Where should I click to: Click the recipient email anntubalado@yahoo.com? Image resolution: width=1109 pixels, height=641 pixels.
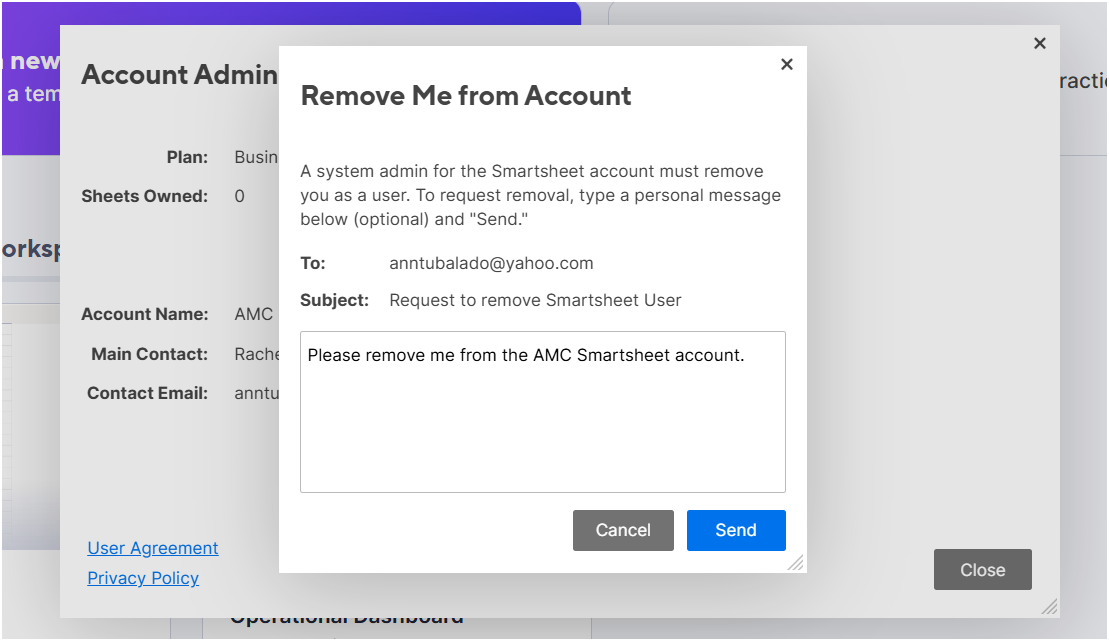[x=491, y=263]
